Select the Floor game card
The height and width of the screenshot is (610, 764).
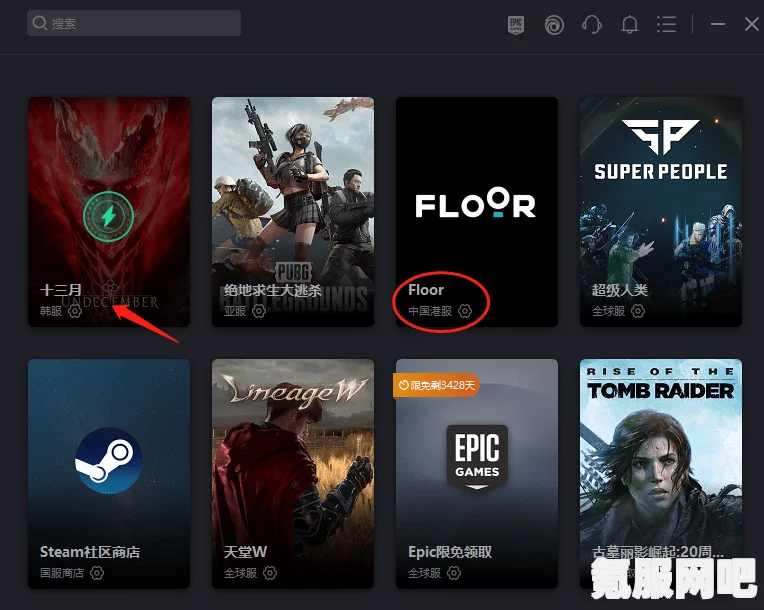pos(477,211)
